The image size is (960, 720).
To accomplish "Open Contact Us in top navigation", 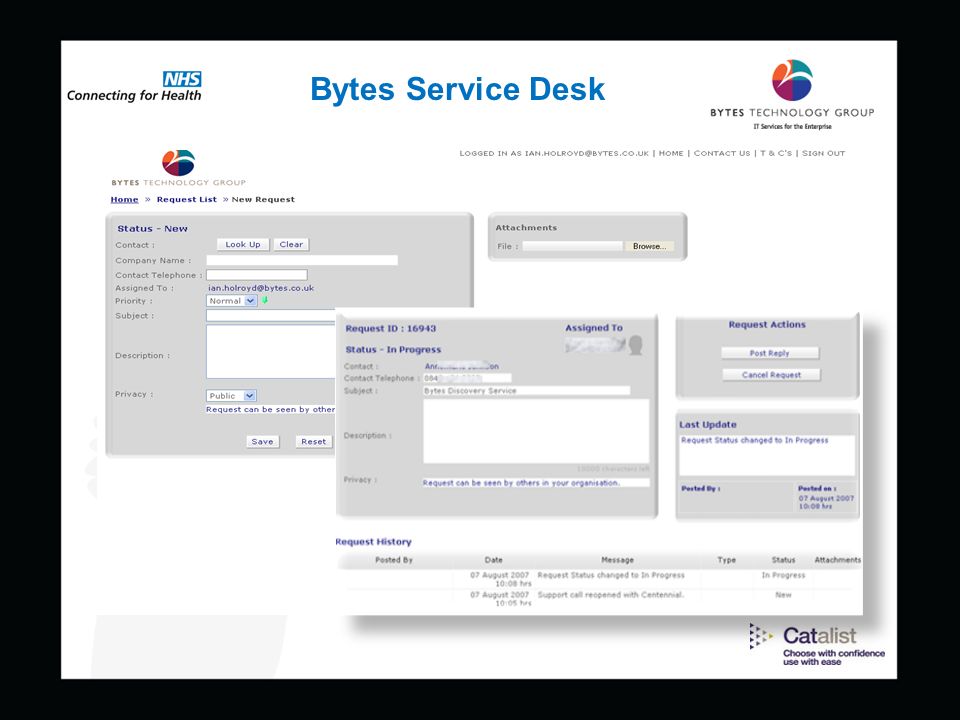I will click(722, 153).
